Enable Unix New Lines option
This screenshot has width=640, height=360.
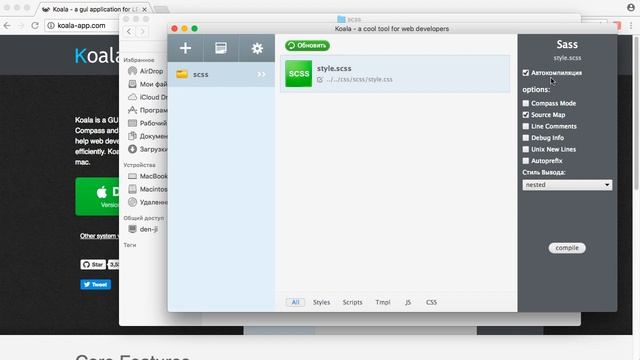(x=526, y=149)
